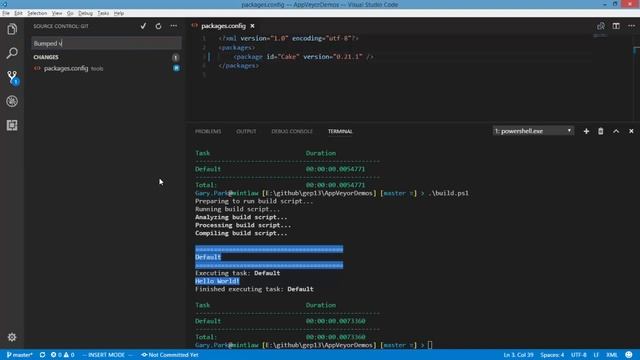The image size is (640, 360).
Task: Click the modified badge beside packages.config
Action: 176,68
